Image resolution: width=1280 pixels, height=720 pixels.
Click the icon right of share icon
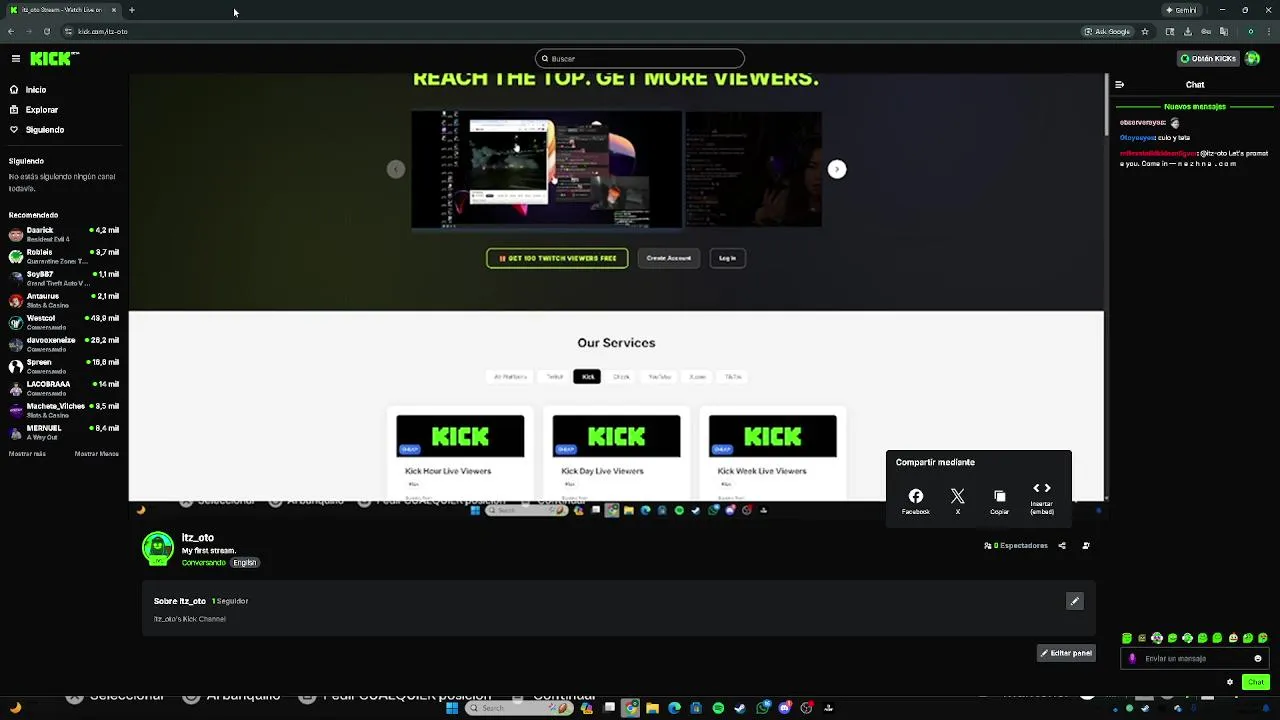[1086, 546]
